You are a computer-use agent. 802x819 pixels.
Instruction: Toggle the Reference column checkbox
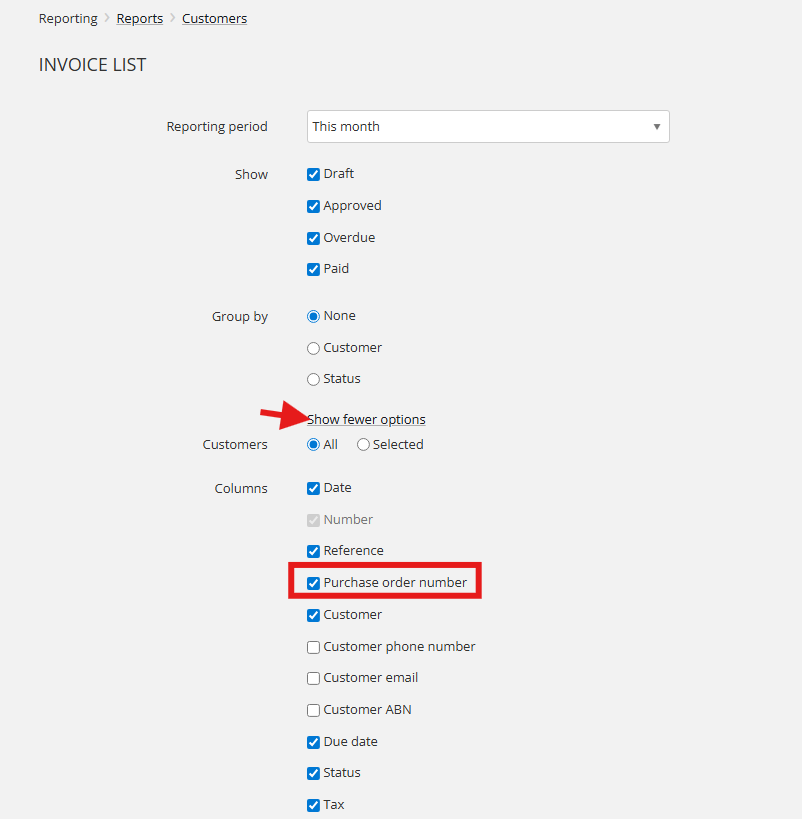pos(313,551)
